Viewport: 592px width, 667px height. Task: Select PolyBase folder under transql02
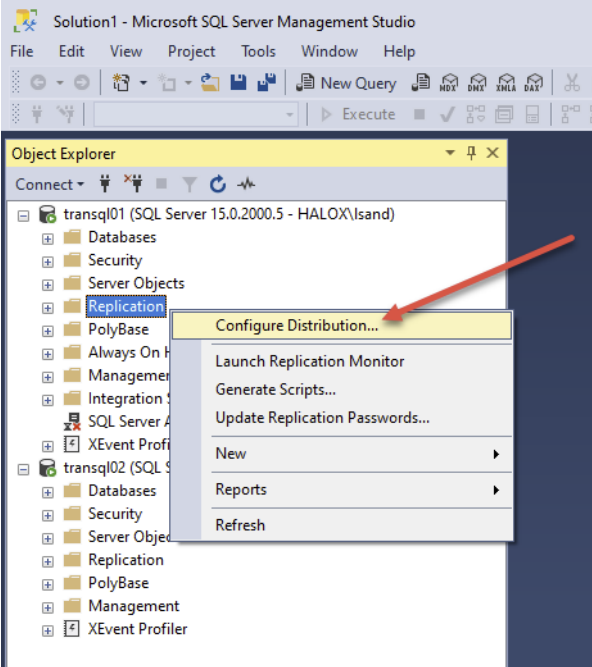(x=118, y=583)
